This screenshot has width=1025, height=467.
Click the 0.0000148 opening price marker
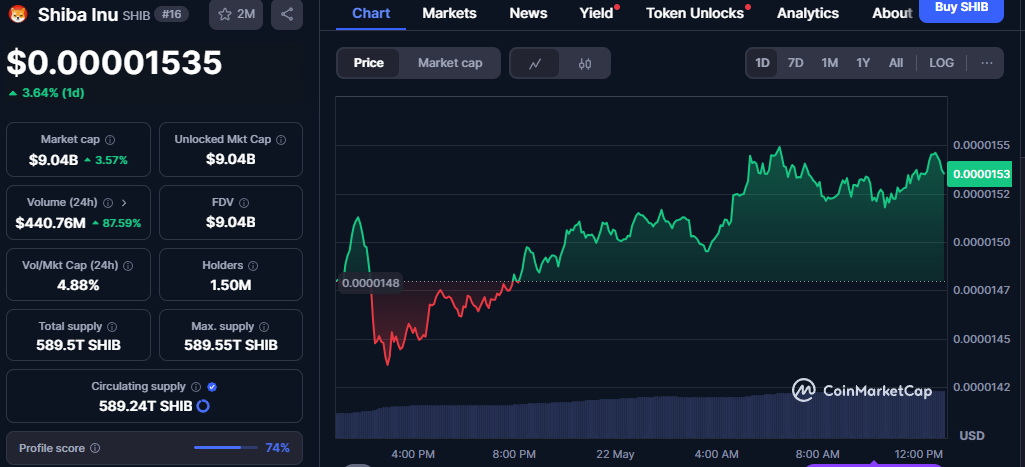371,283
